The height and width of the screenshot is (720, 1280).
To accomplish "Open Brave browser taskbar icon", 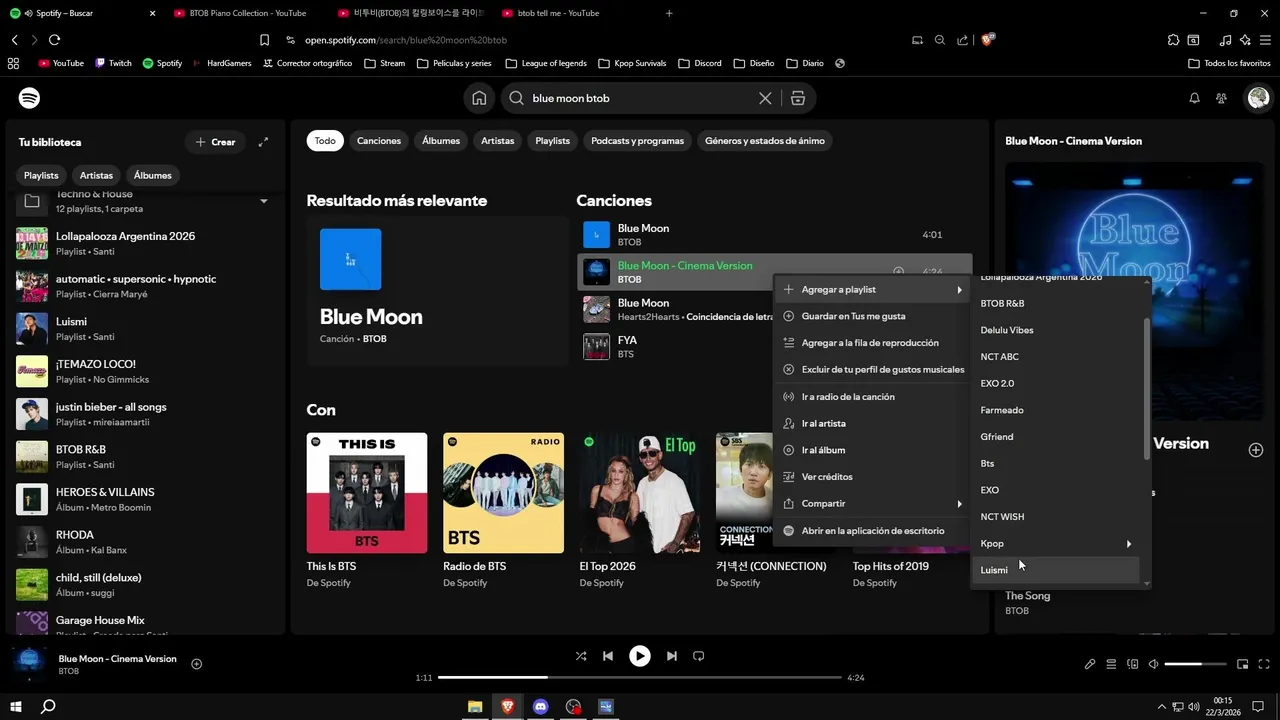I will point(508,706).
